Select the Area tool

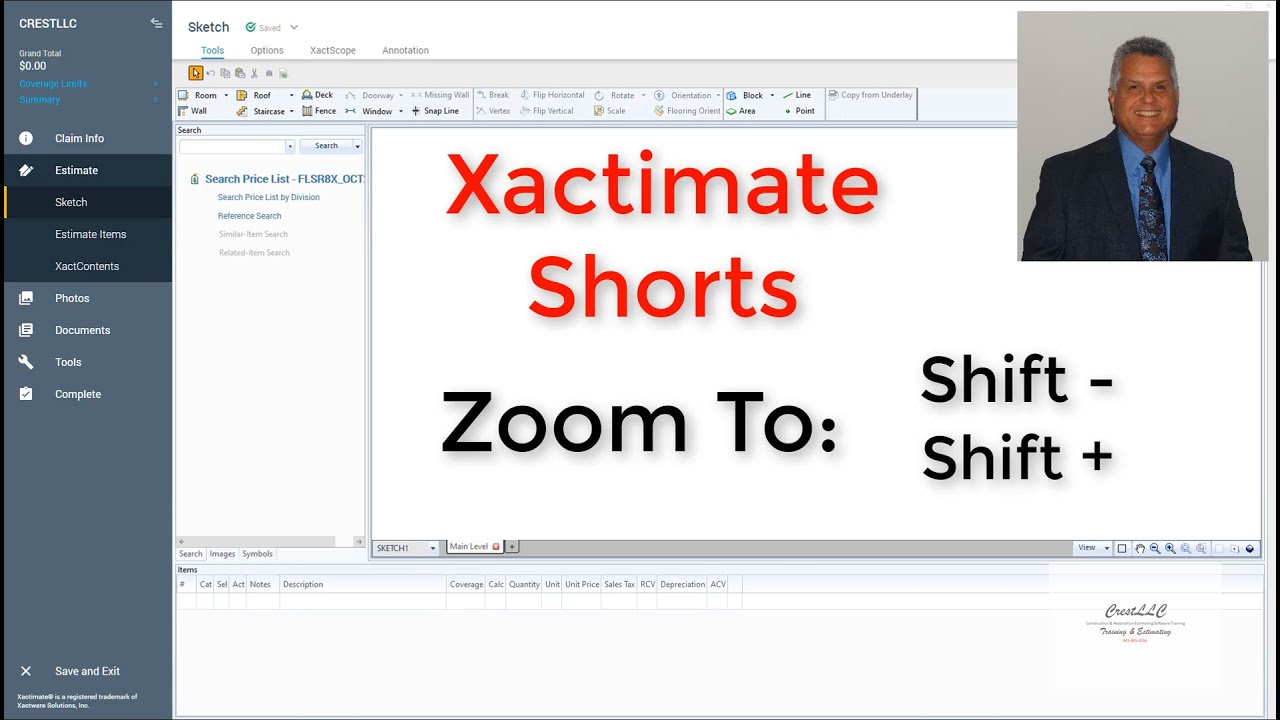(x=741, y=111)
